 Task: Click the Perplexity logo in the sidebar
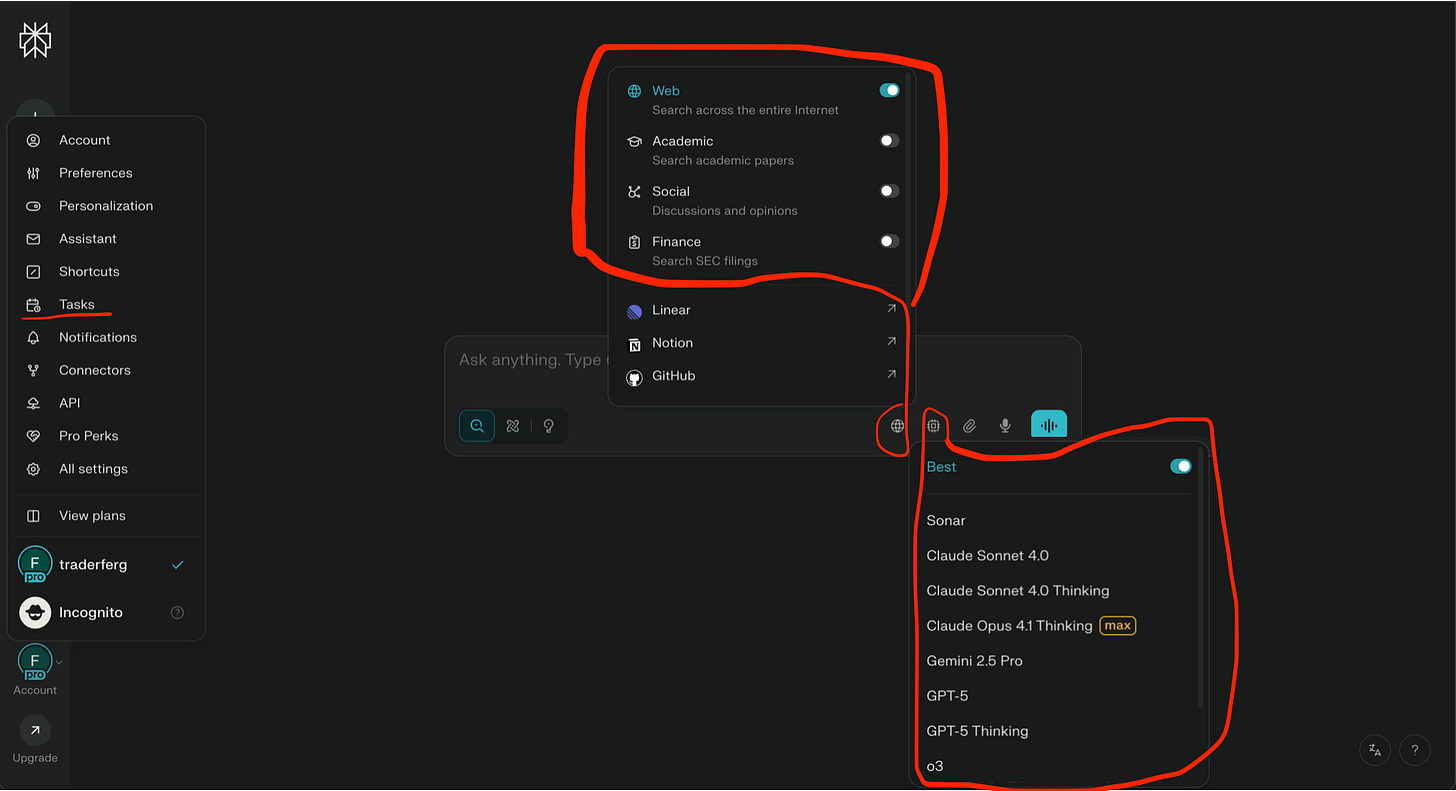coord(34,40)
